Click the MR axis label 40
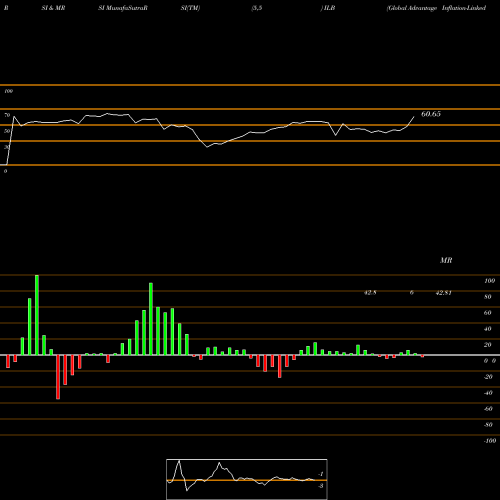Image resolution: width=500 pixels, height=500 pixels. pyautogui.click(x=488, y=329)
